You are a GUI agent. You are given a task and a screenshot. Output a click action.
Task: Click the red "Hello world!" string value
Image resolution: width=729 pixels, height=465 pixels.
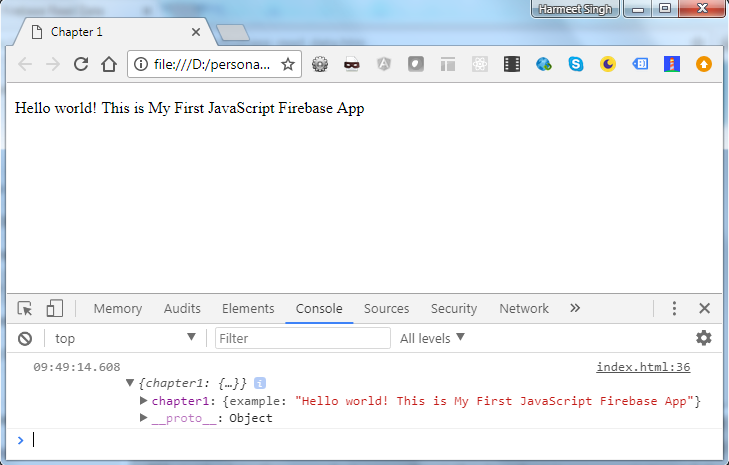495,401
